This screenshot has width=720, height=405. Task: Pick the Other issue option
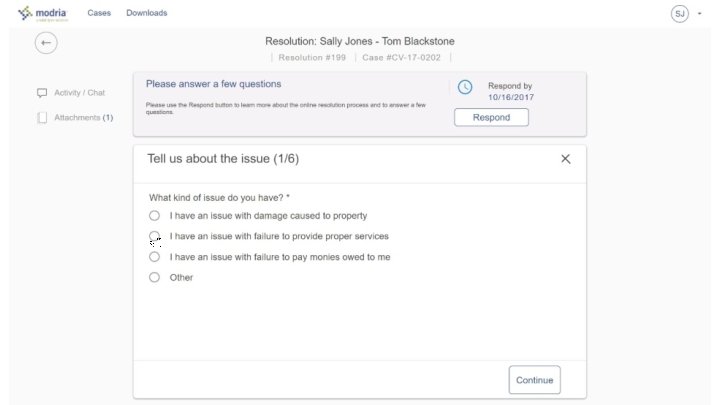click(x=154, y=278)
